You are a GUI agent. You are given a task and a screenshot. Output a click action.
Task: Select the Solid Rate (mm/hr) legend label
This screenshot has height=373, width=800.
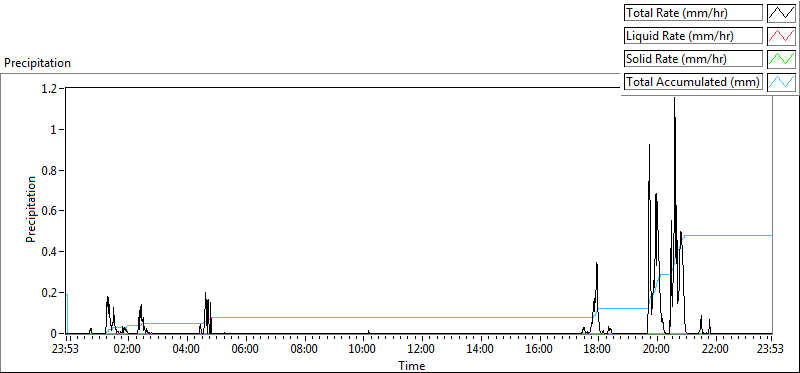coord(693,59)
